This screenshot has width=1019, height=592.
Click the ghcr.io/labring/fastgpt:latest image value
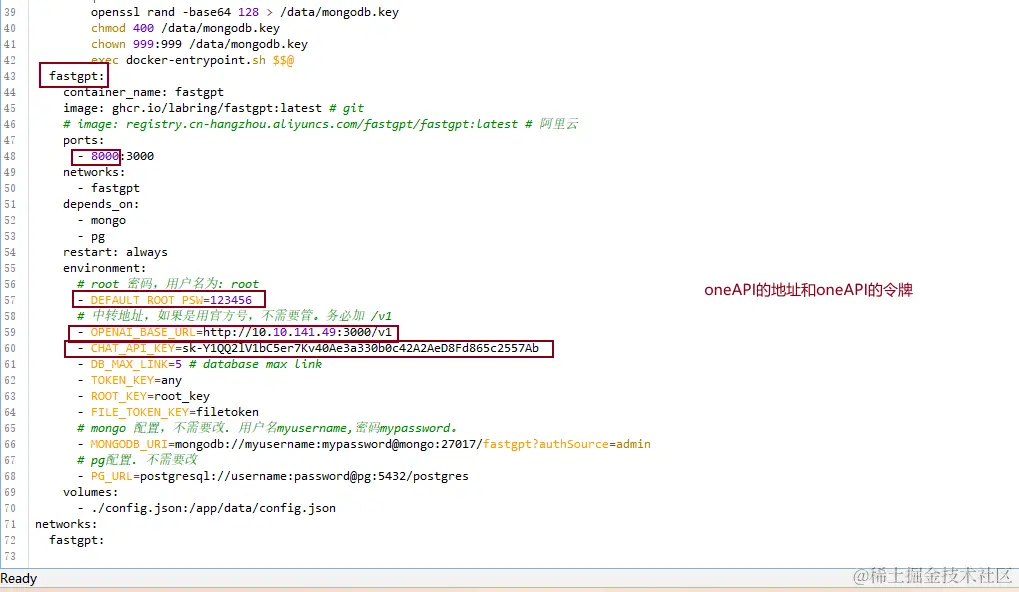point(216,108)
